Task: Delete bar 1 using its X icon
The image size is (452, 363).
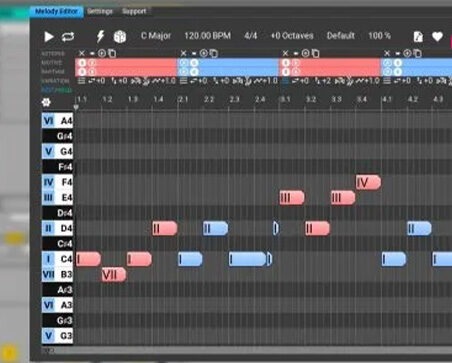Action: pos(82,53)
